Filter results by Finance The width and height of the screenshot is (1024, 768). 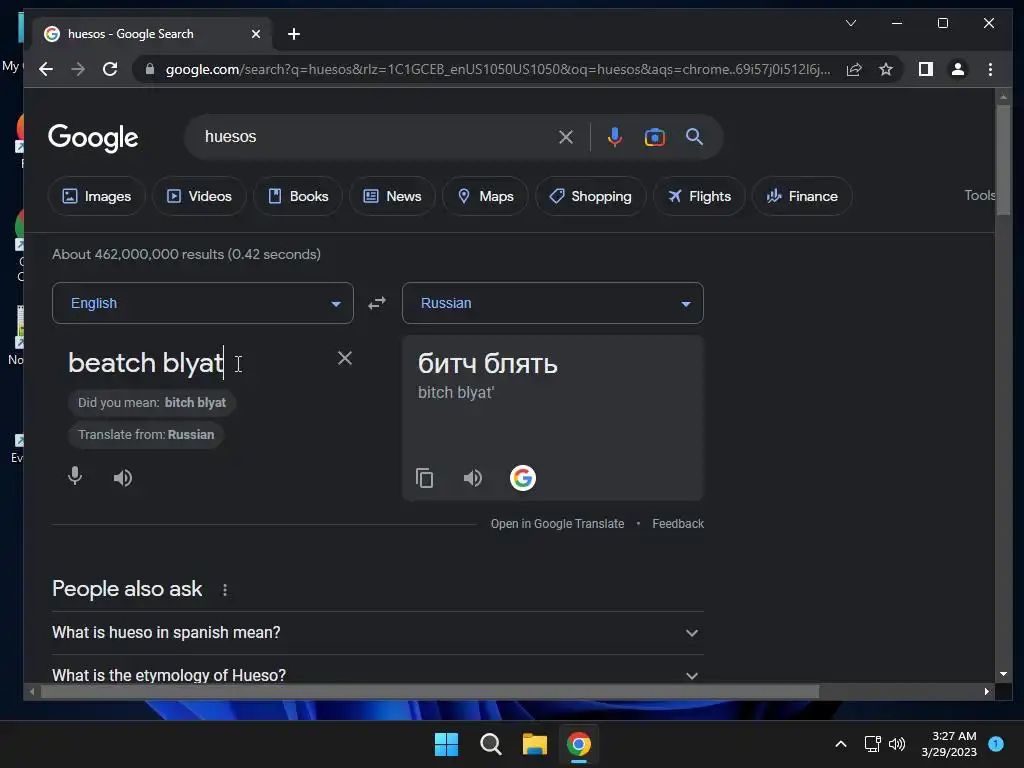tap(802, 196)
